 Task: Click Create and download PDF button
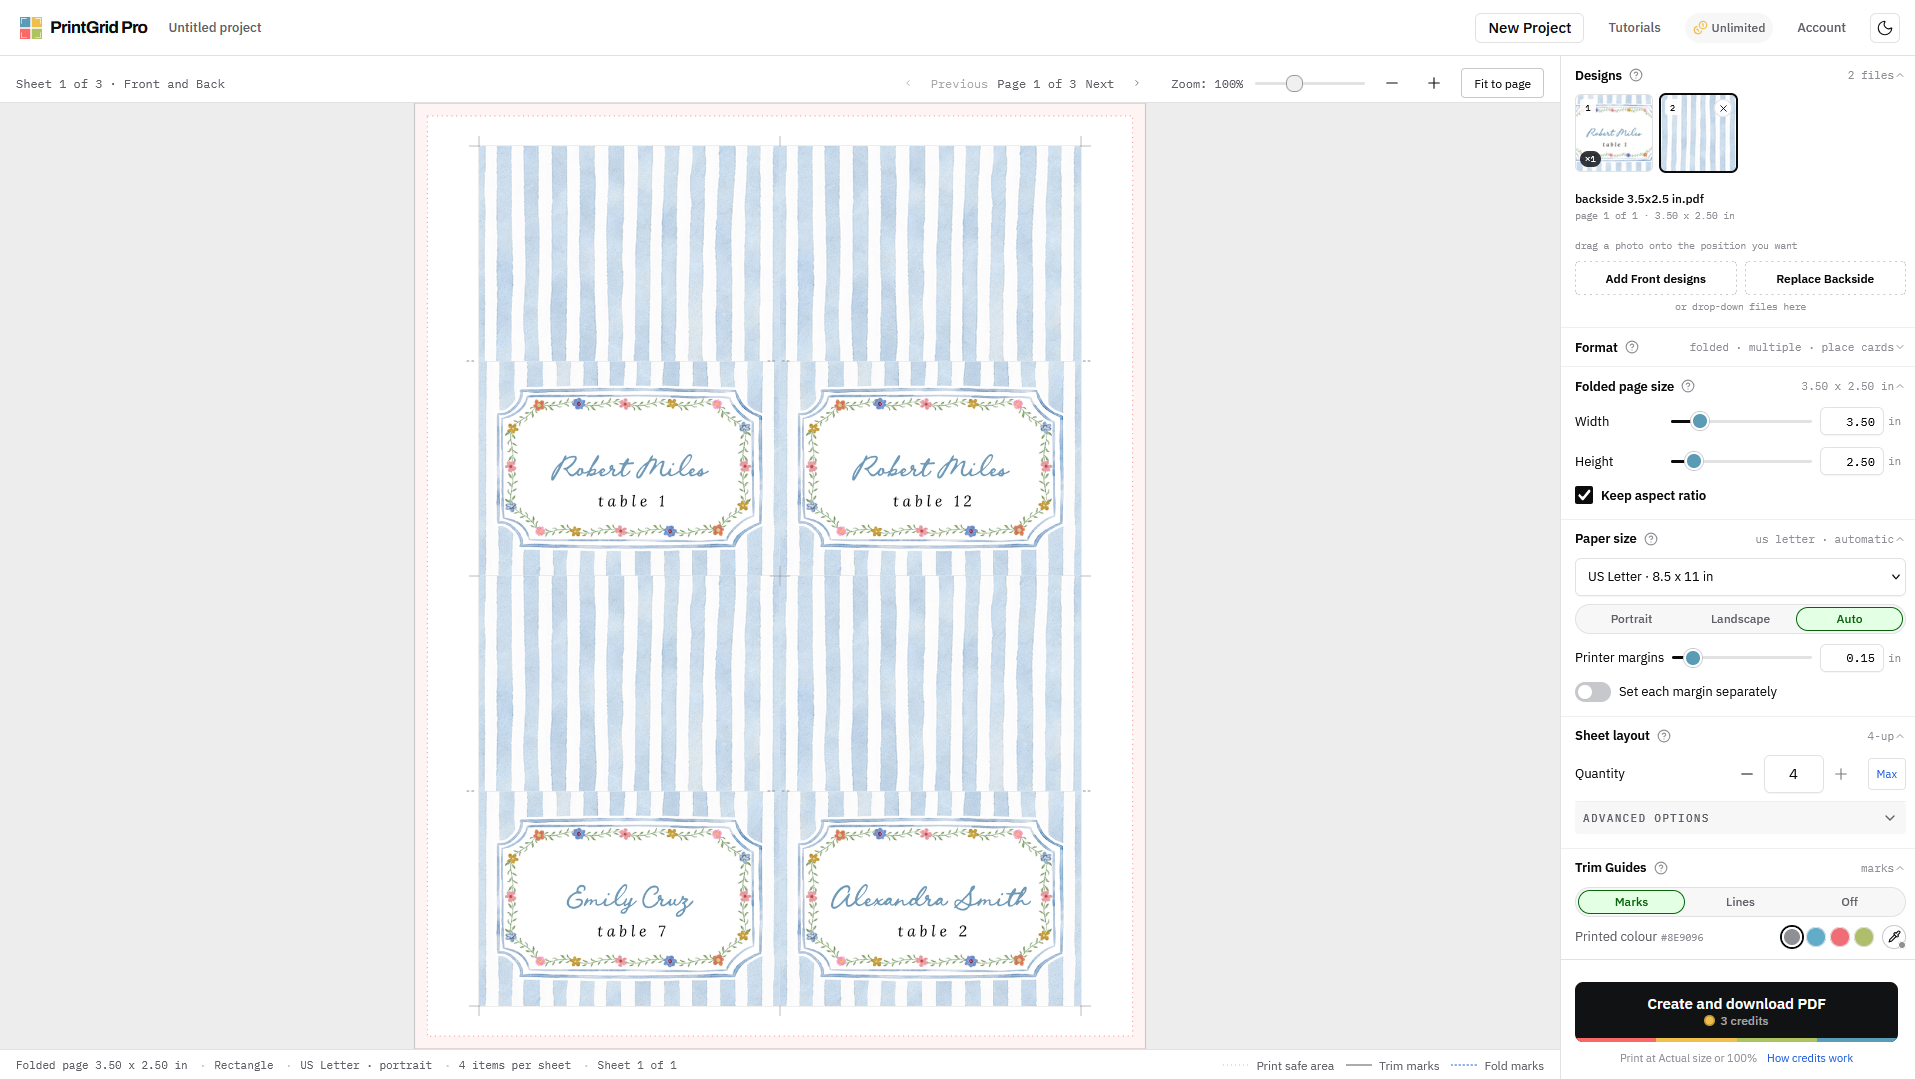click(x=1736, y=1011)
